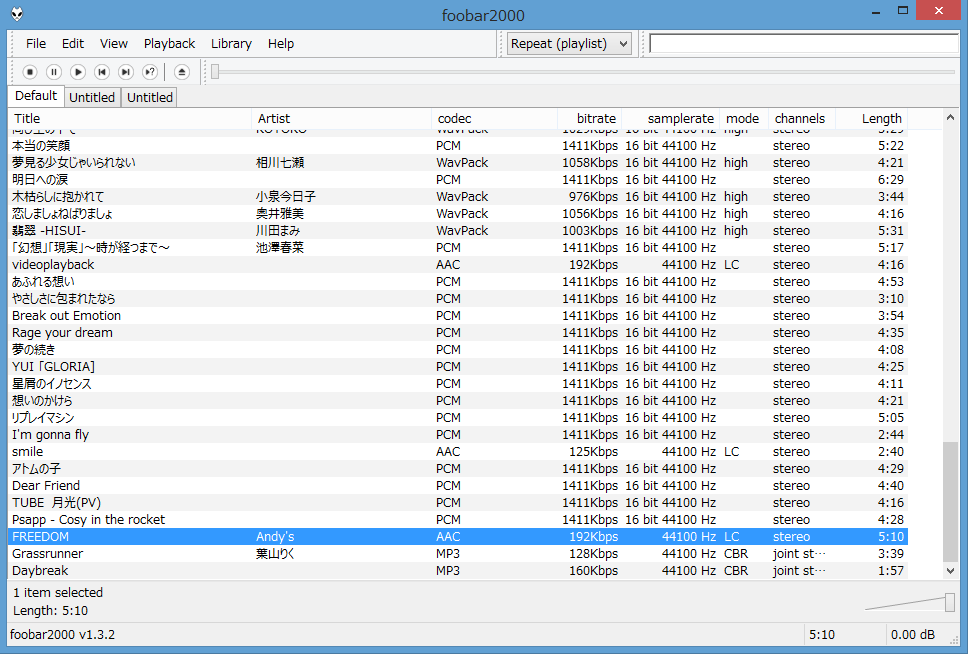
Task: Select the track "夢の続き"
Action: coord(457,350)
